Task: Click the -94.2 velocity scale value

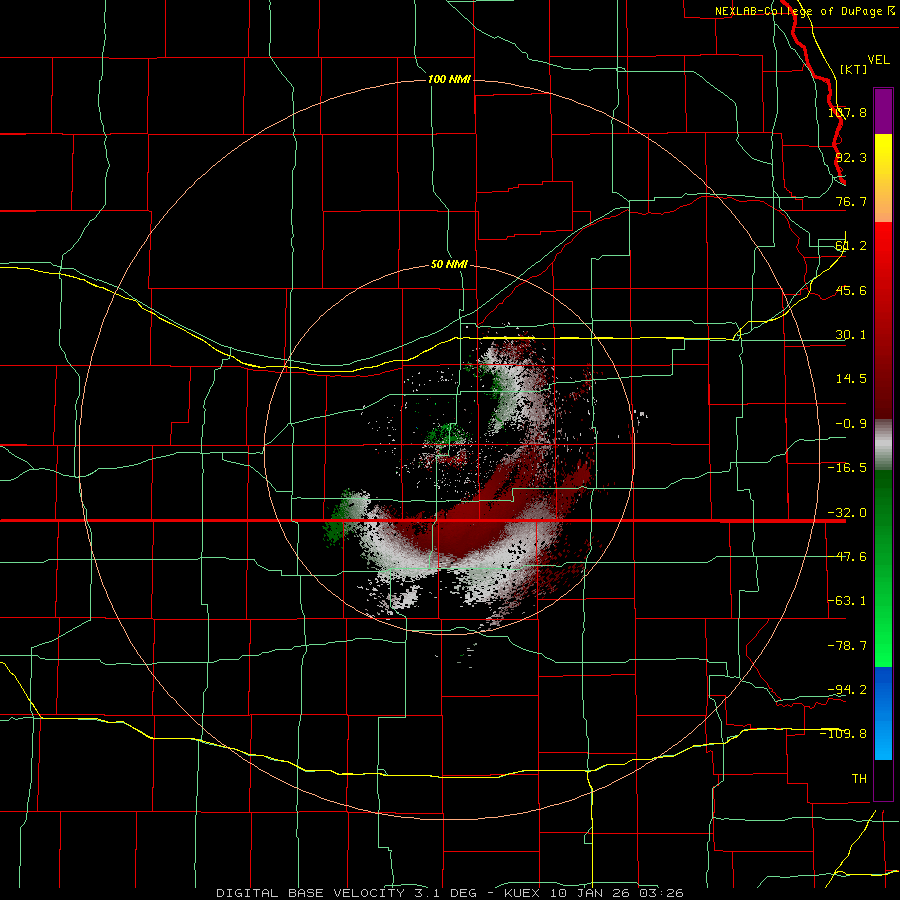Action: [x=847, y=689]
